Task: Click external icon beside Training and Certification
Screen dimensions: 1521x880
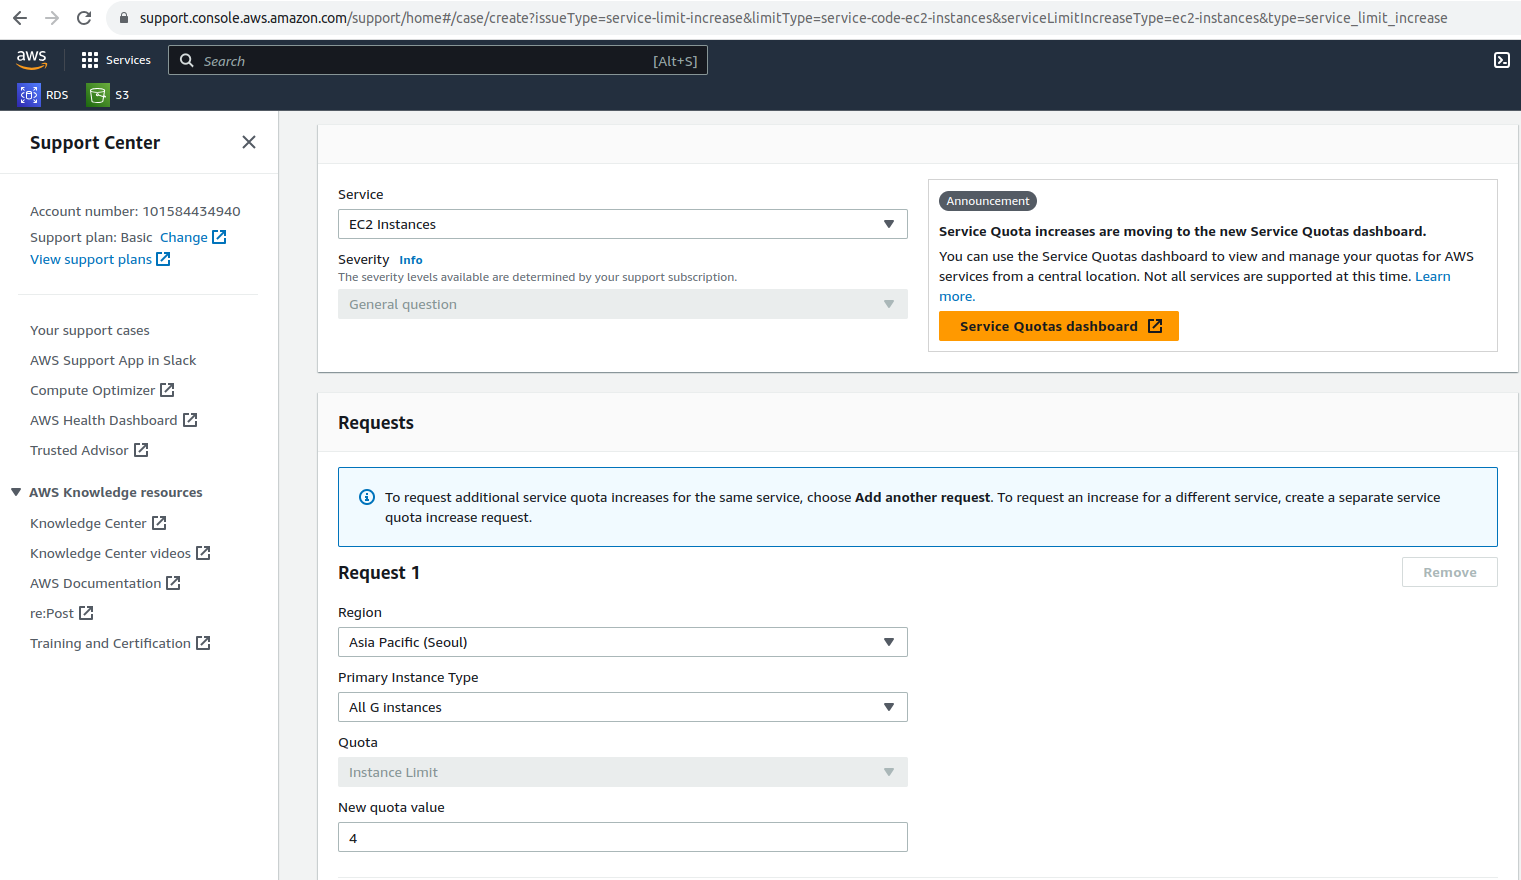Action: (203, 643)
